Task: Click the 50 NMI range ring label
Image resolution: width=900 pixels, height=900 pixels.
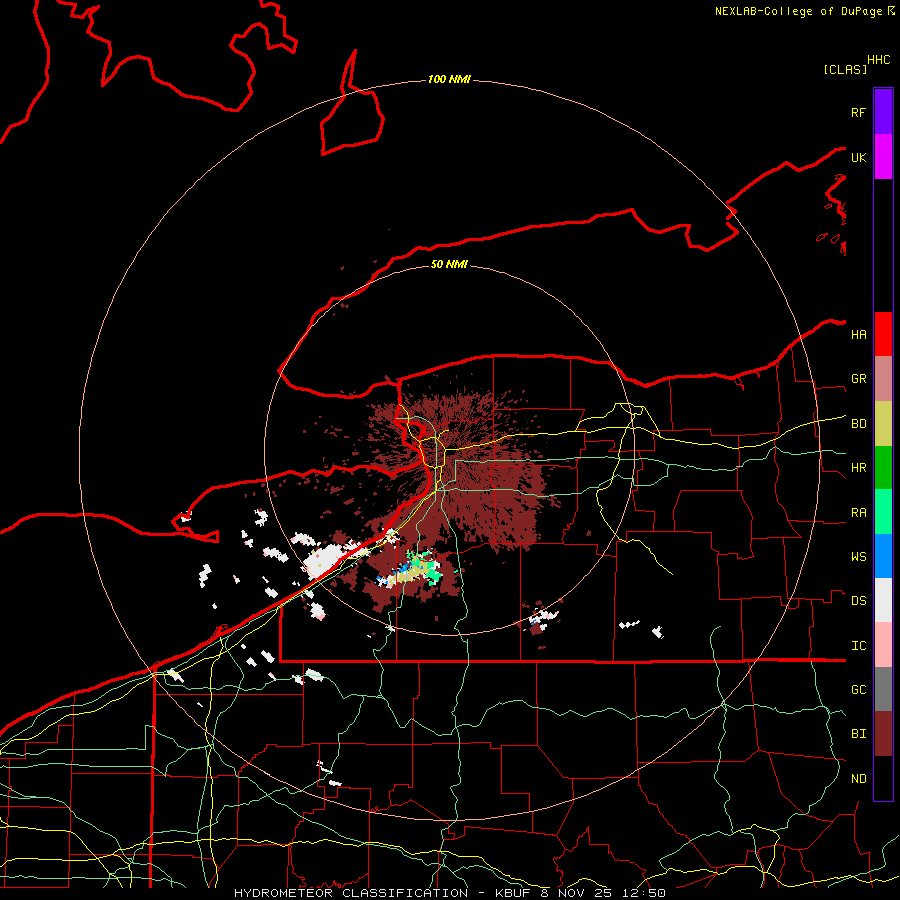Action: 449,264
